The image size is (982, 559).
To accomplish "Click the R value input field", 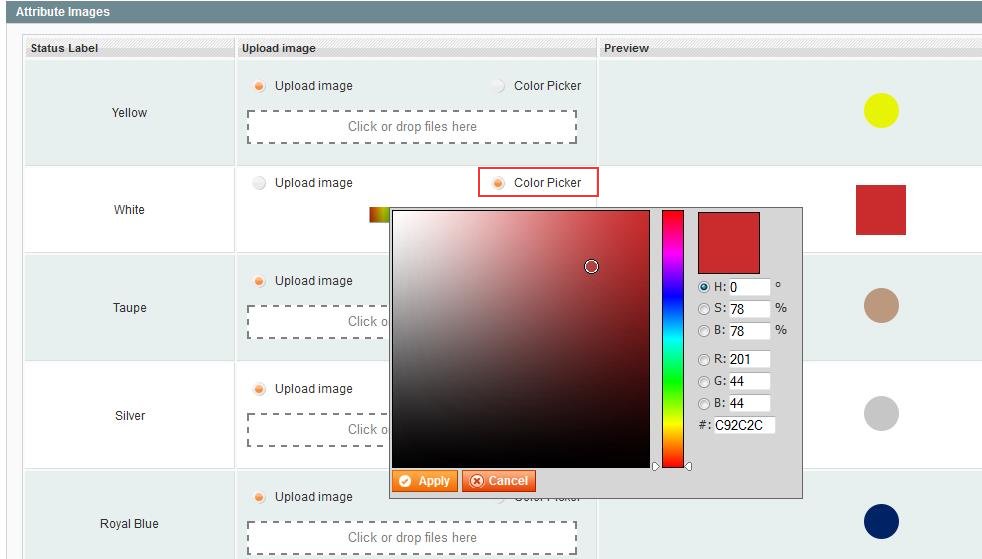I will 749,359.
